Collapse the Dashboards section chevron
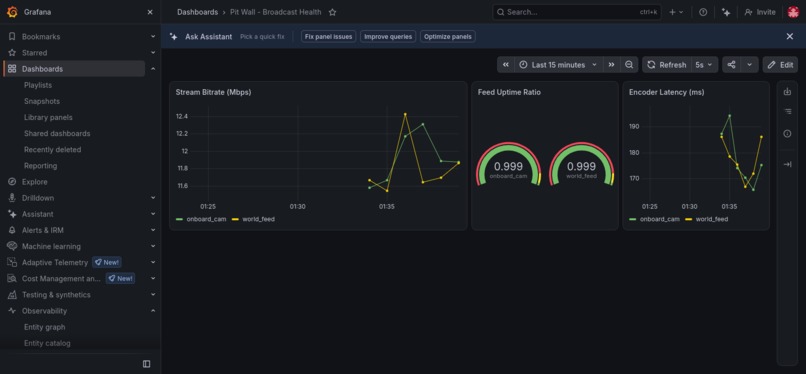 click(153, 69)
